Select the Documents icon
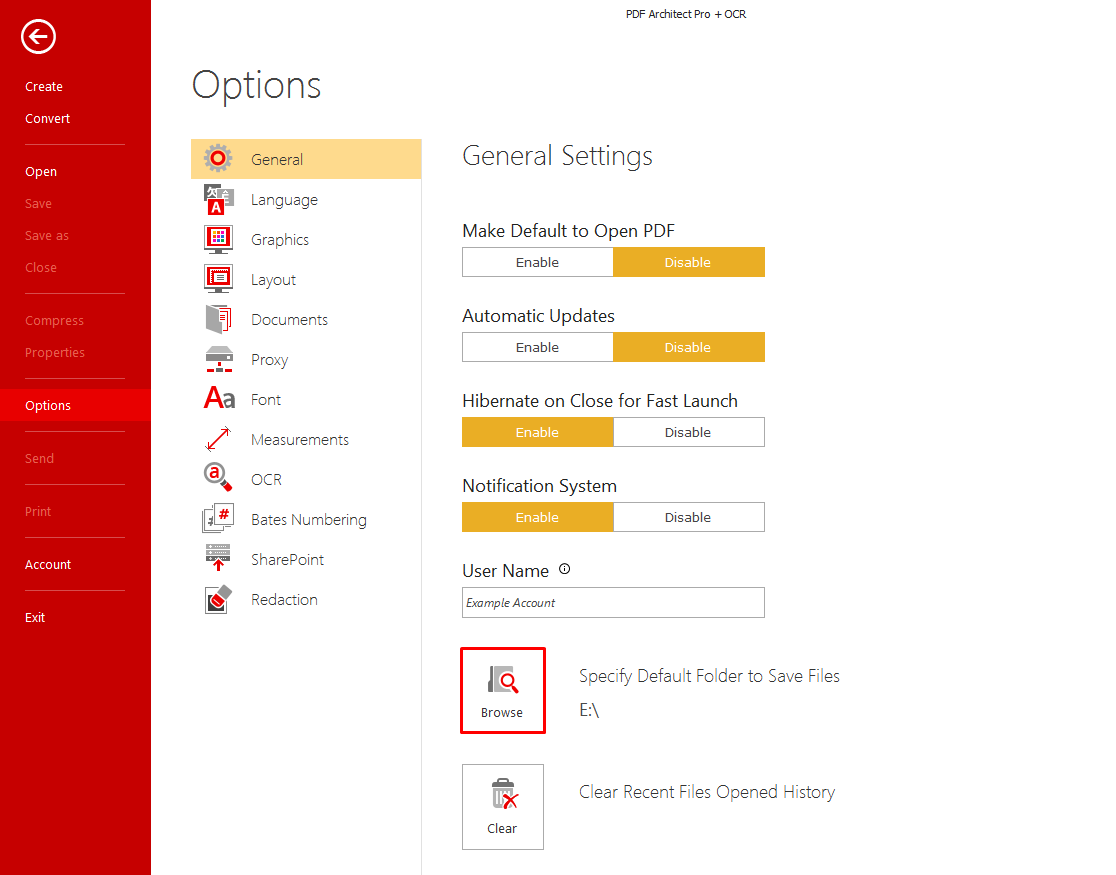Screen dimensions: 1116x875 coord(219,319)
